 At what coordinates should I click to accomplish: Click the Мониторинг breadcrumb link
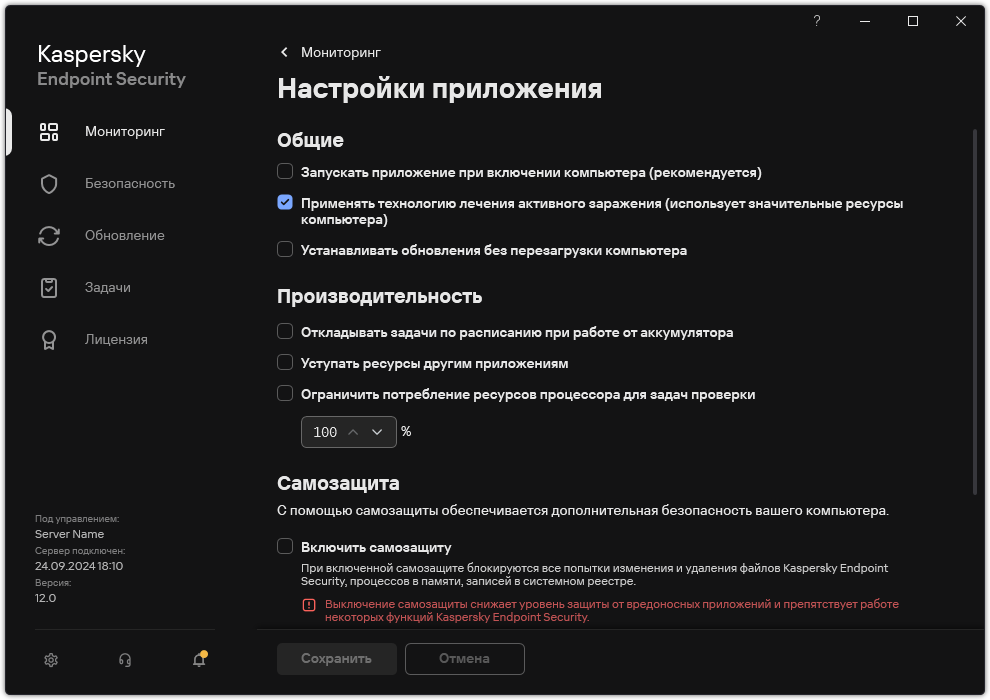point(341,52)
